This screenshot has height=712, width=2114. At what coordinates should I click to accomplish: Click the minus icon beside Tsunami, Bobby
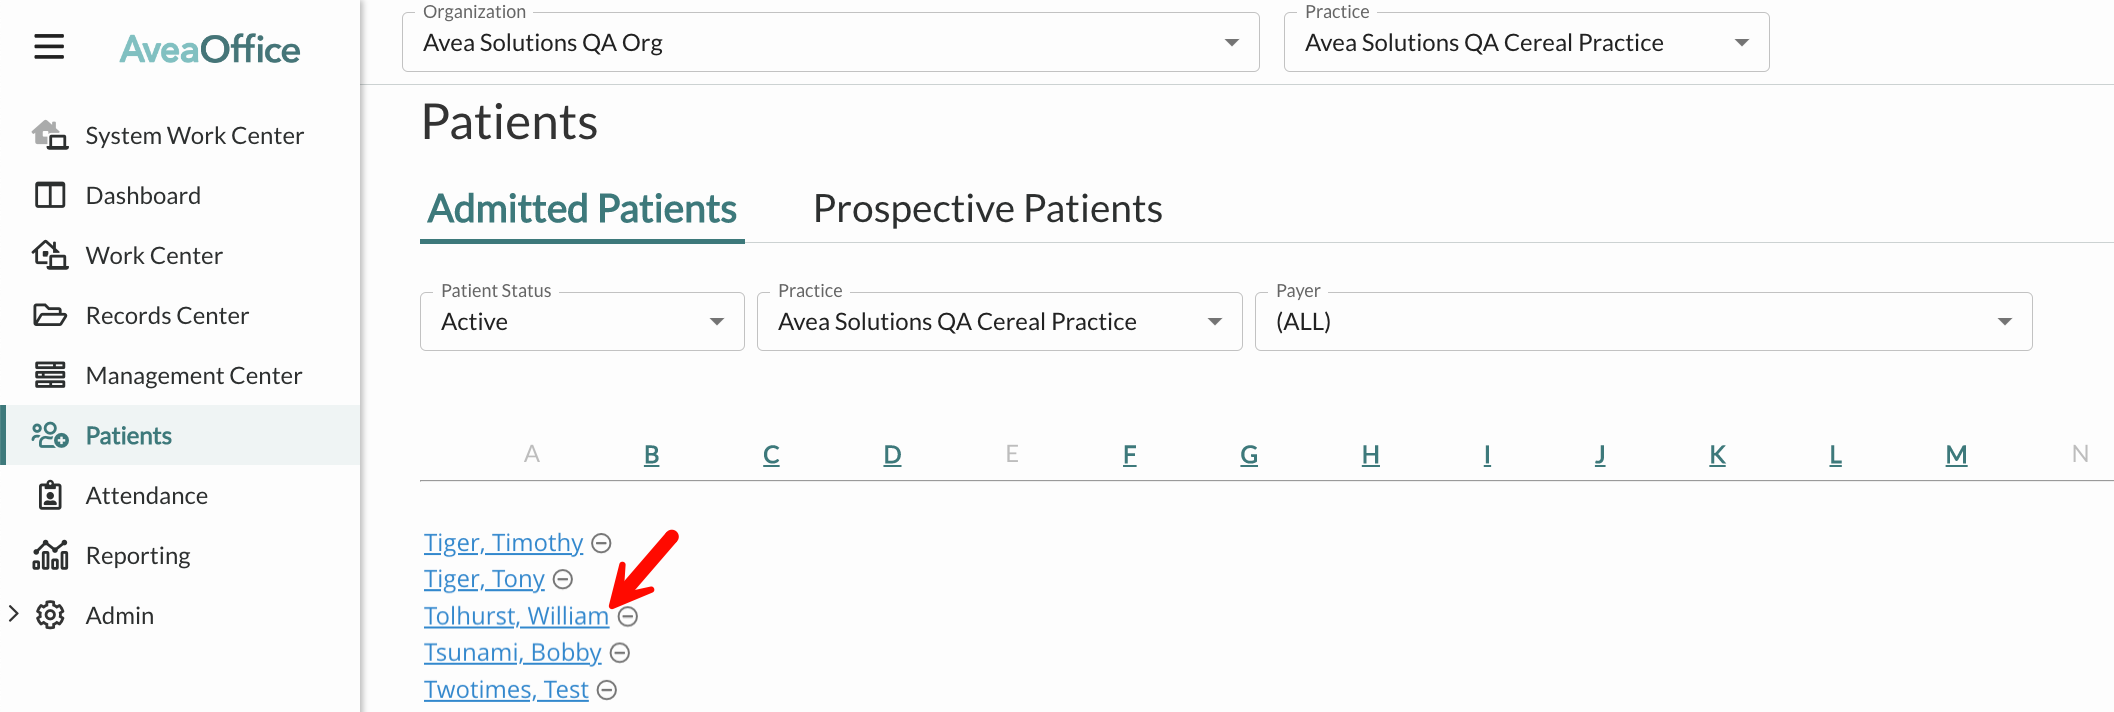click(619, 653)
